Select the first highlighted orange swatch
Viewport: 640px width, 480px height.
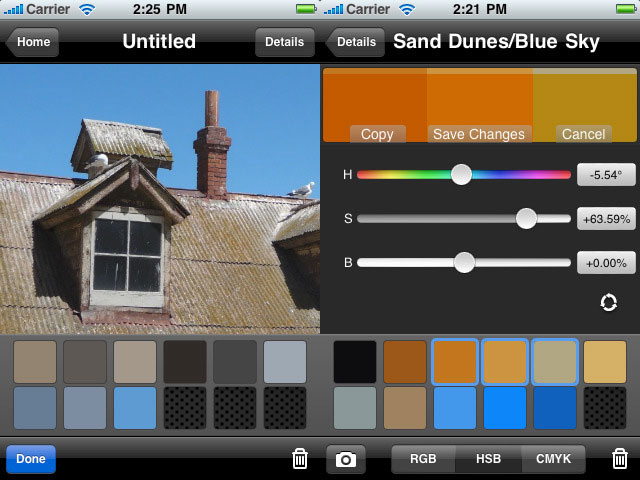click(x=455, y=362)
